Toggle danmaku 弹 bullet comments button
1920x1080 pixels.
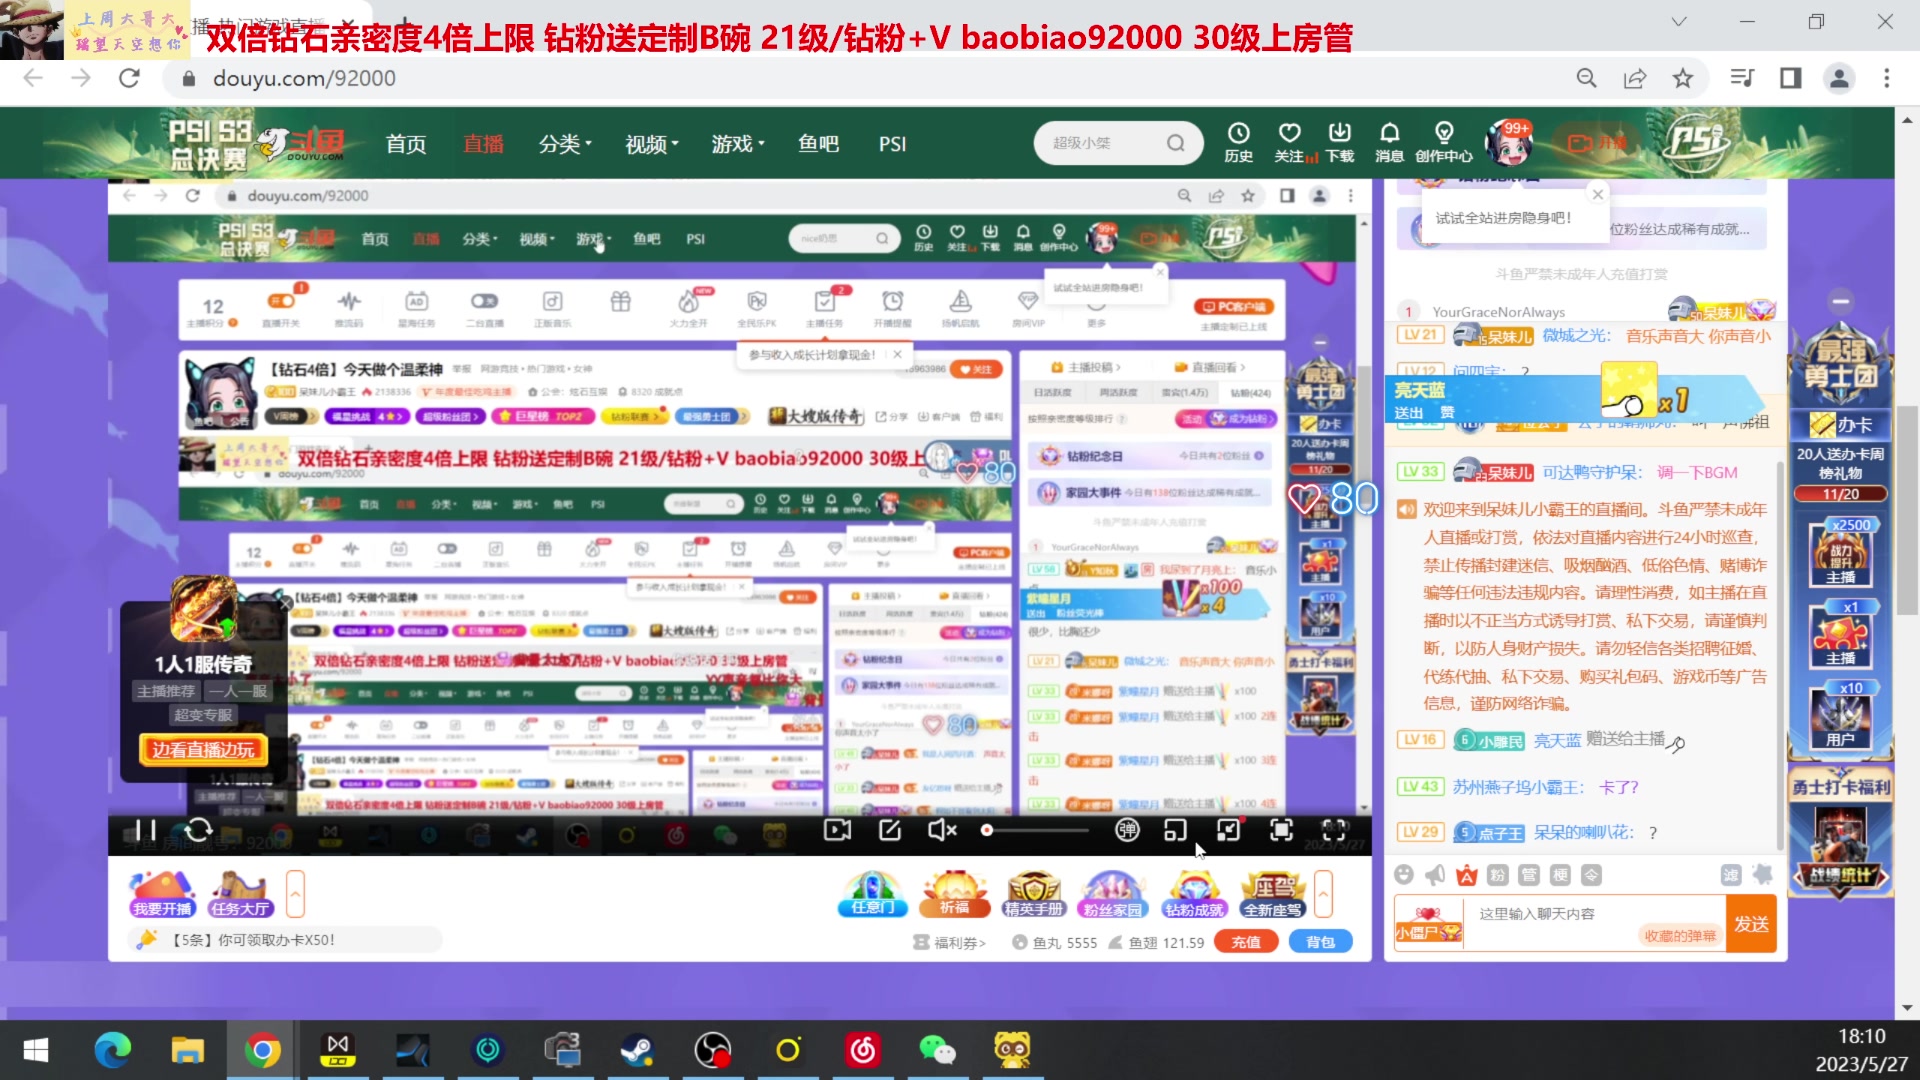point(1127,830)
